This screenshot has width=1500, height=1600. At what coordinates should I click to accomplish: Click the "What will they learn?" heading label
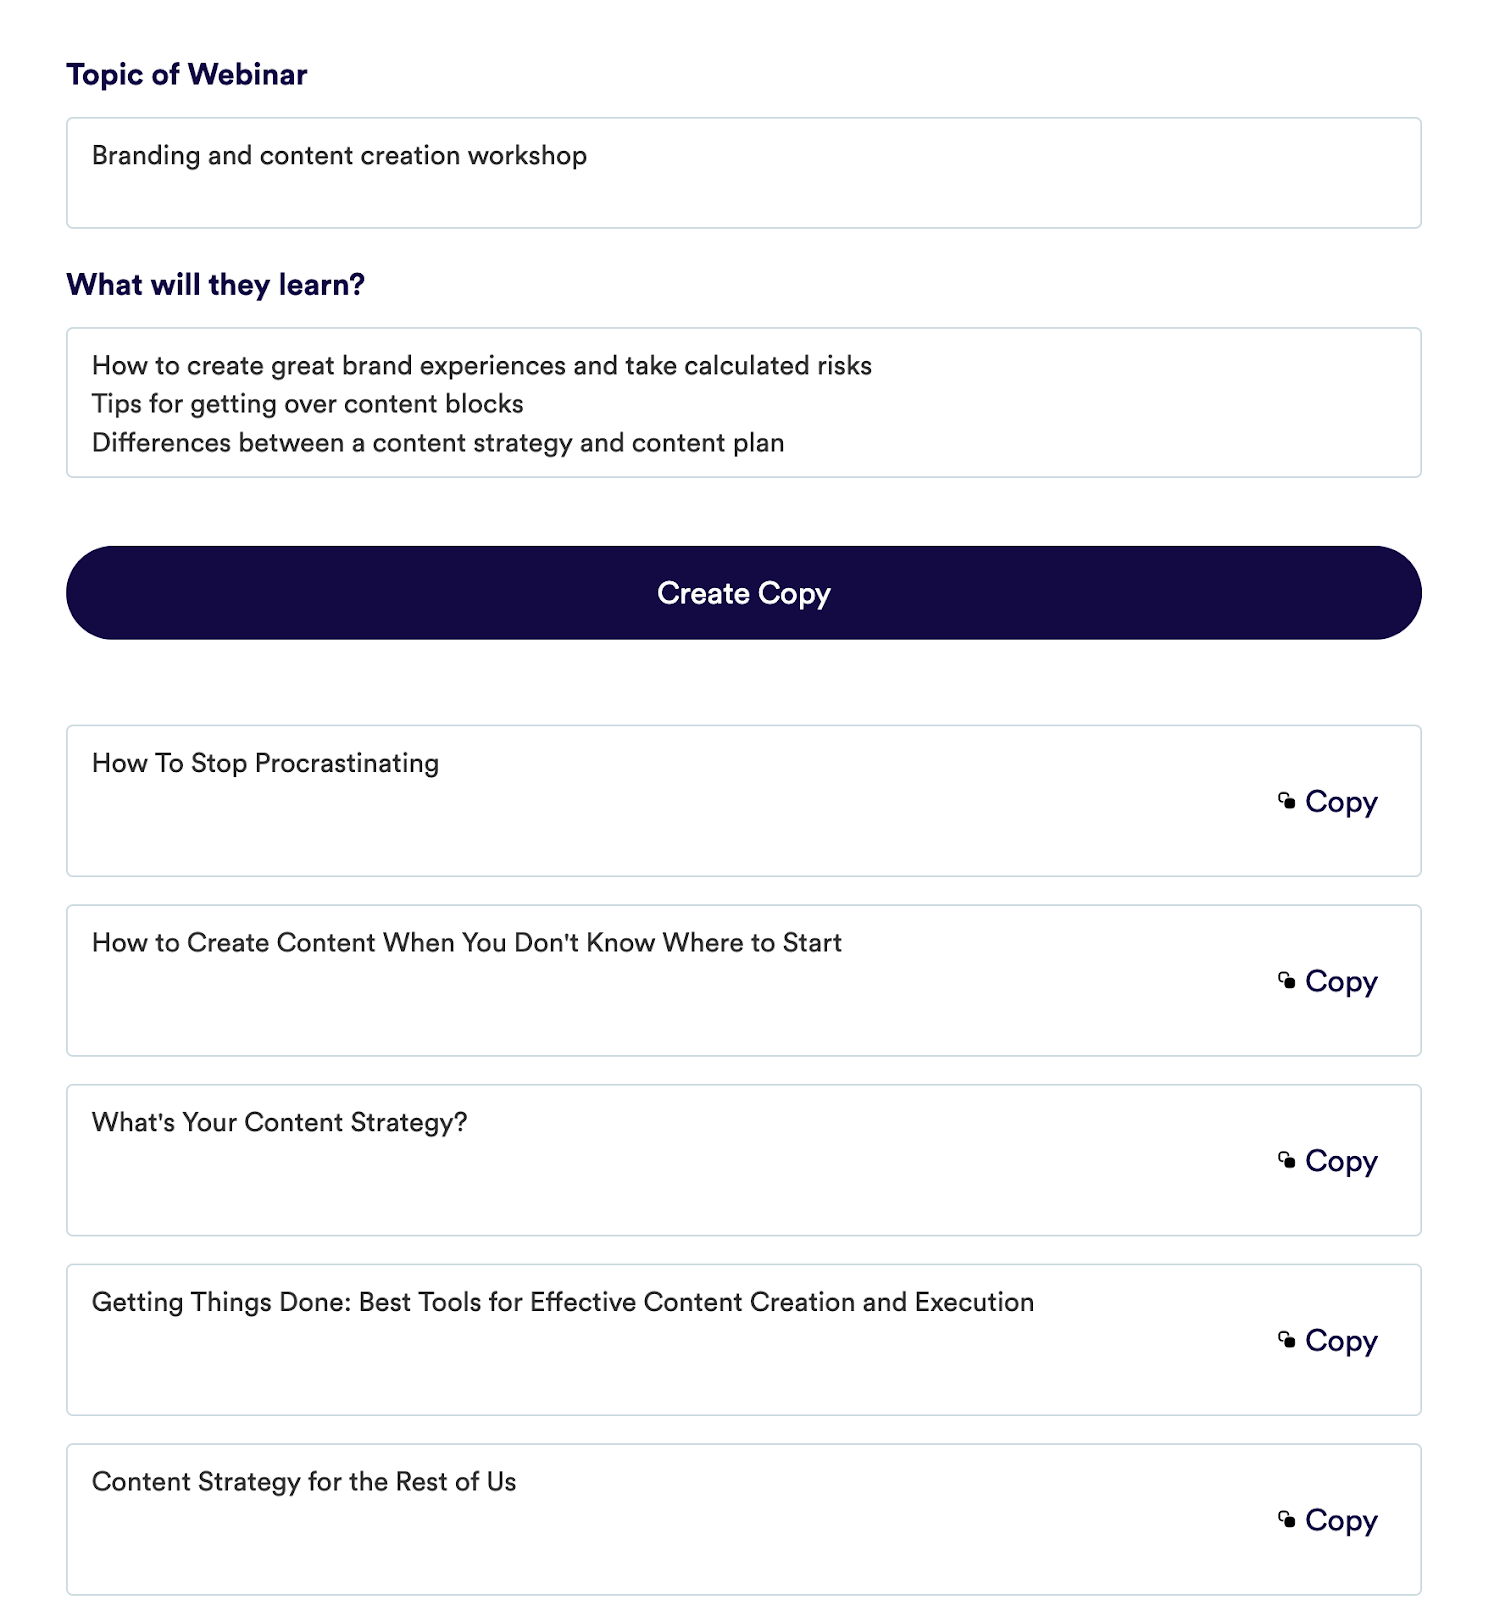coord(215,284)
